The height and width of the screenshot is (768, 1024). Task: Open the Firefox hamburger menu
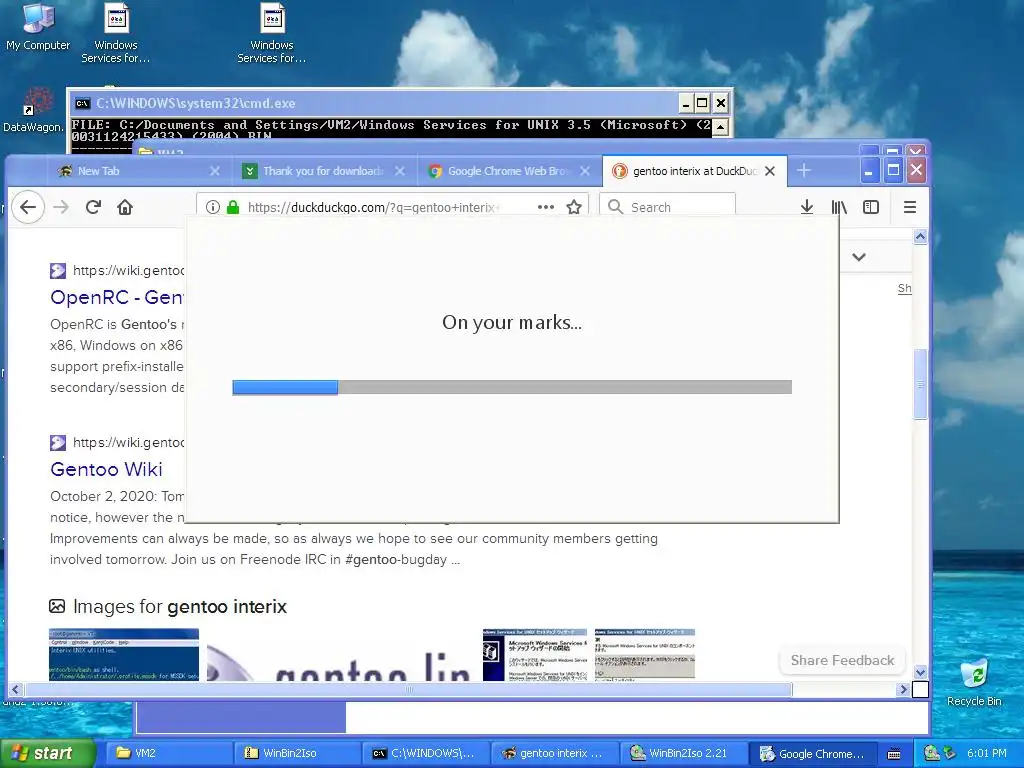point(910,207)
